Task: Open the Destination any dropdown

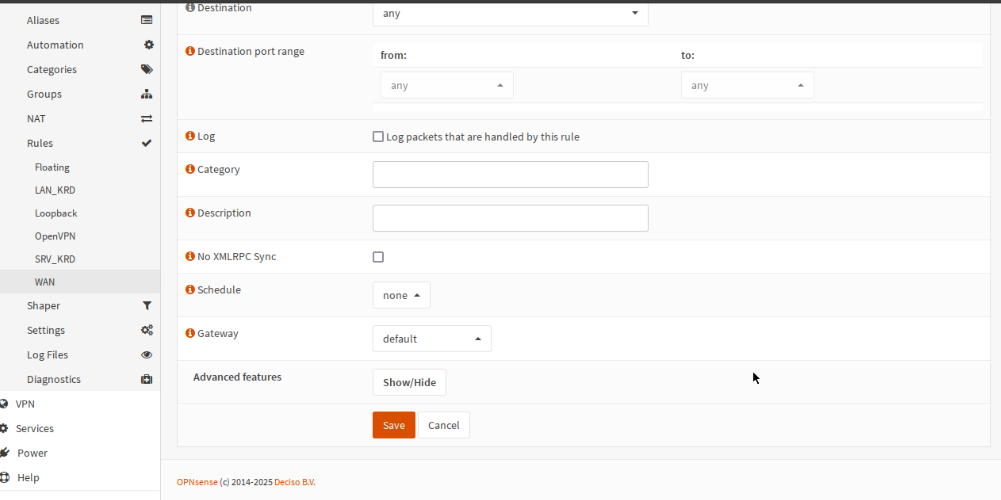Action: [510, 14]
